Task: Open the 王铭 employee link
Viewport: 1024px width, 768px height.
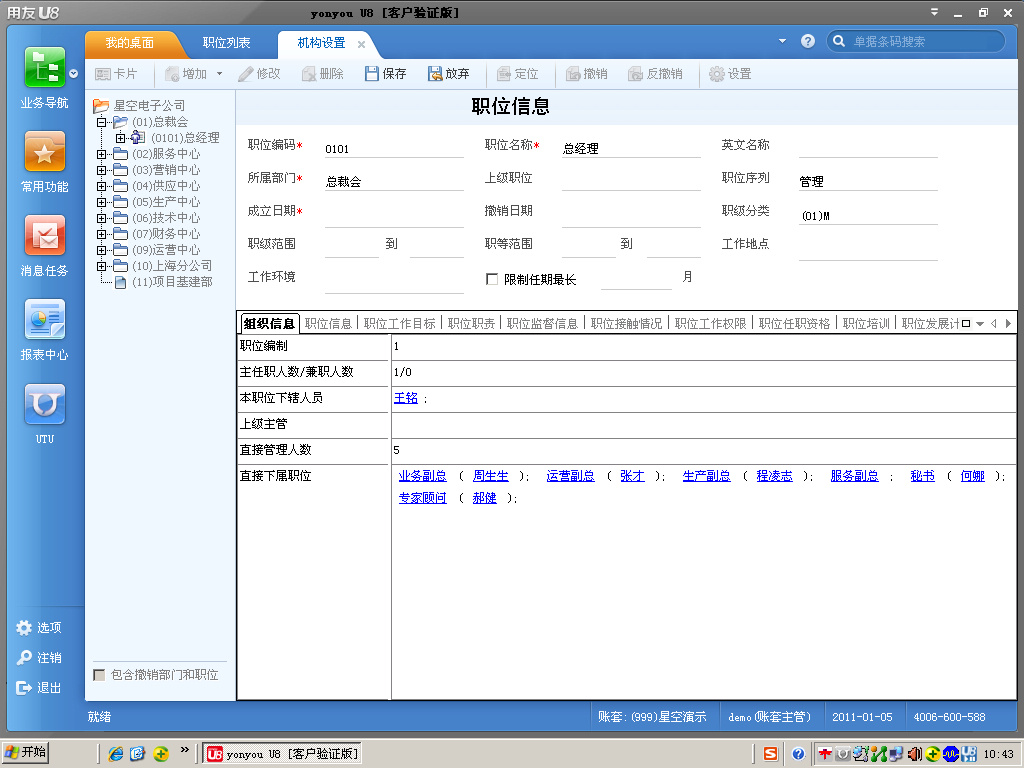Action: click(x=406, y=398)
